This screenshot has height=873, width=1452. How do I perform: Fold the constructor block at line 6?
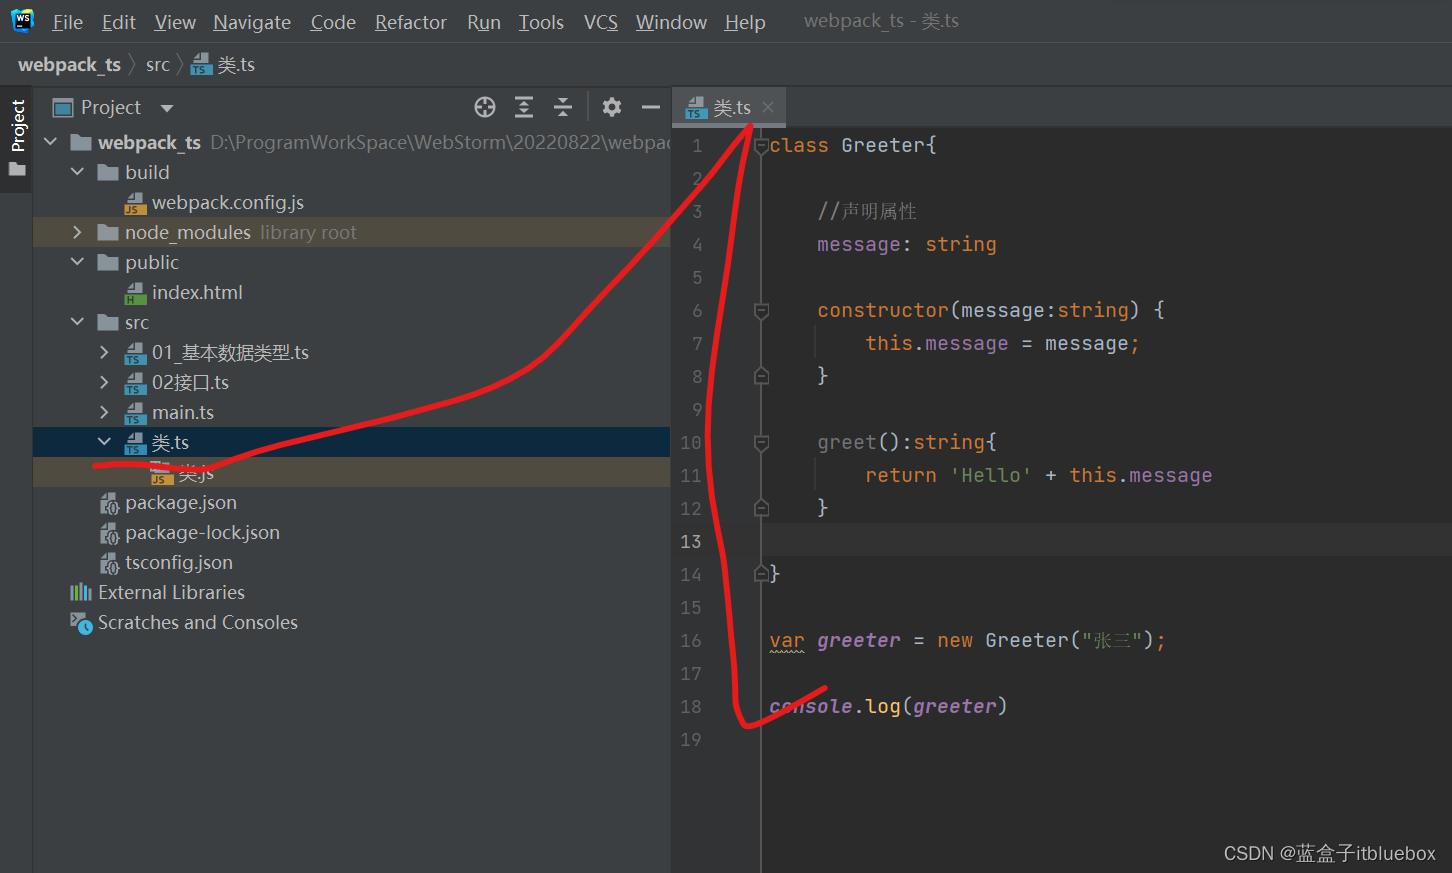pos(761,310)
